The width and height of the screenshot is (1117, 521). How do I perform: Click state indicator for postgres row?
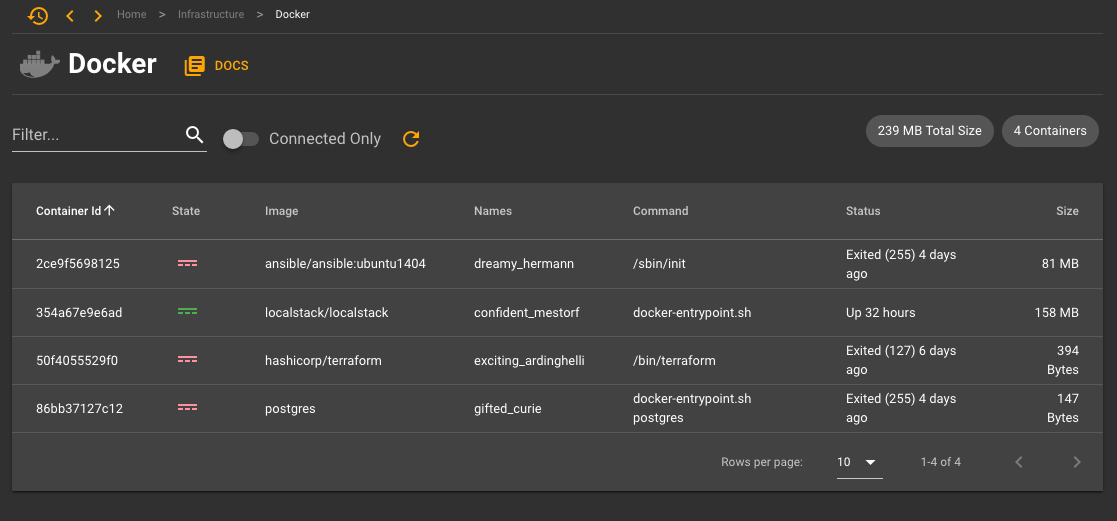(187, 408)
